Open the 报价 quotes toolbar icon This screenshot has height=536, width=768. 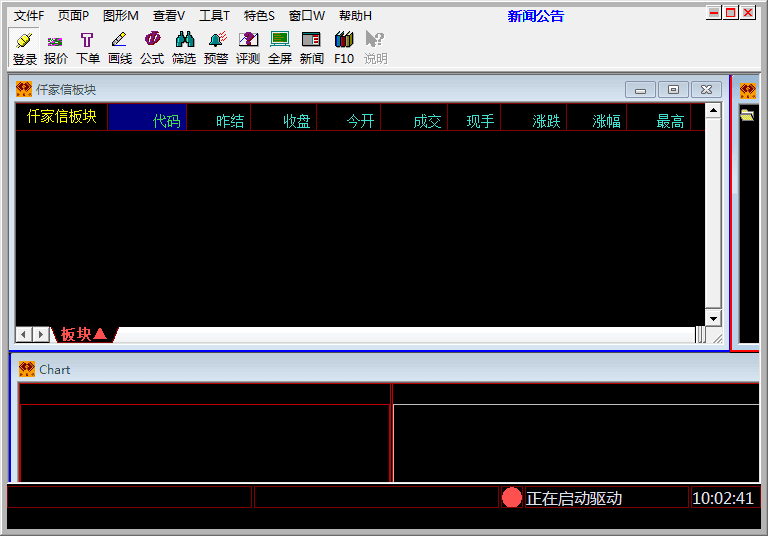56,47
